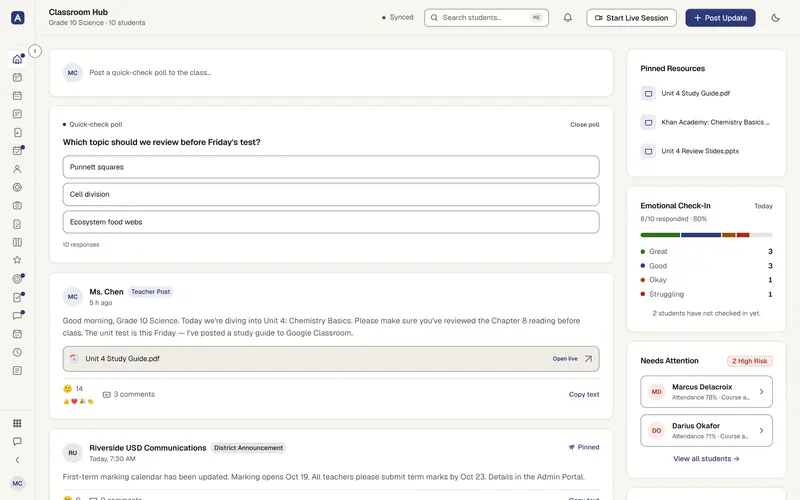The image size is (800, 500).
Task: Click 'Copy text' on Ms. Chen's post
Action: point(584,394)
